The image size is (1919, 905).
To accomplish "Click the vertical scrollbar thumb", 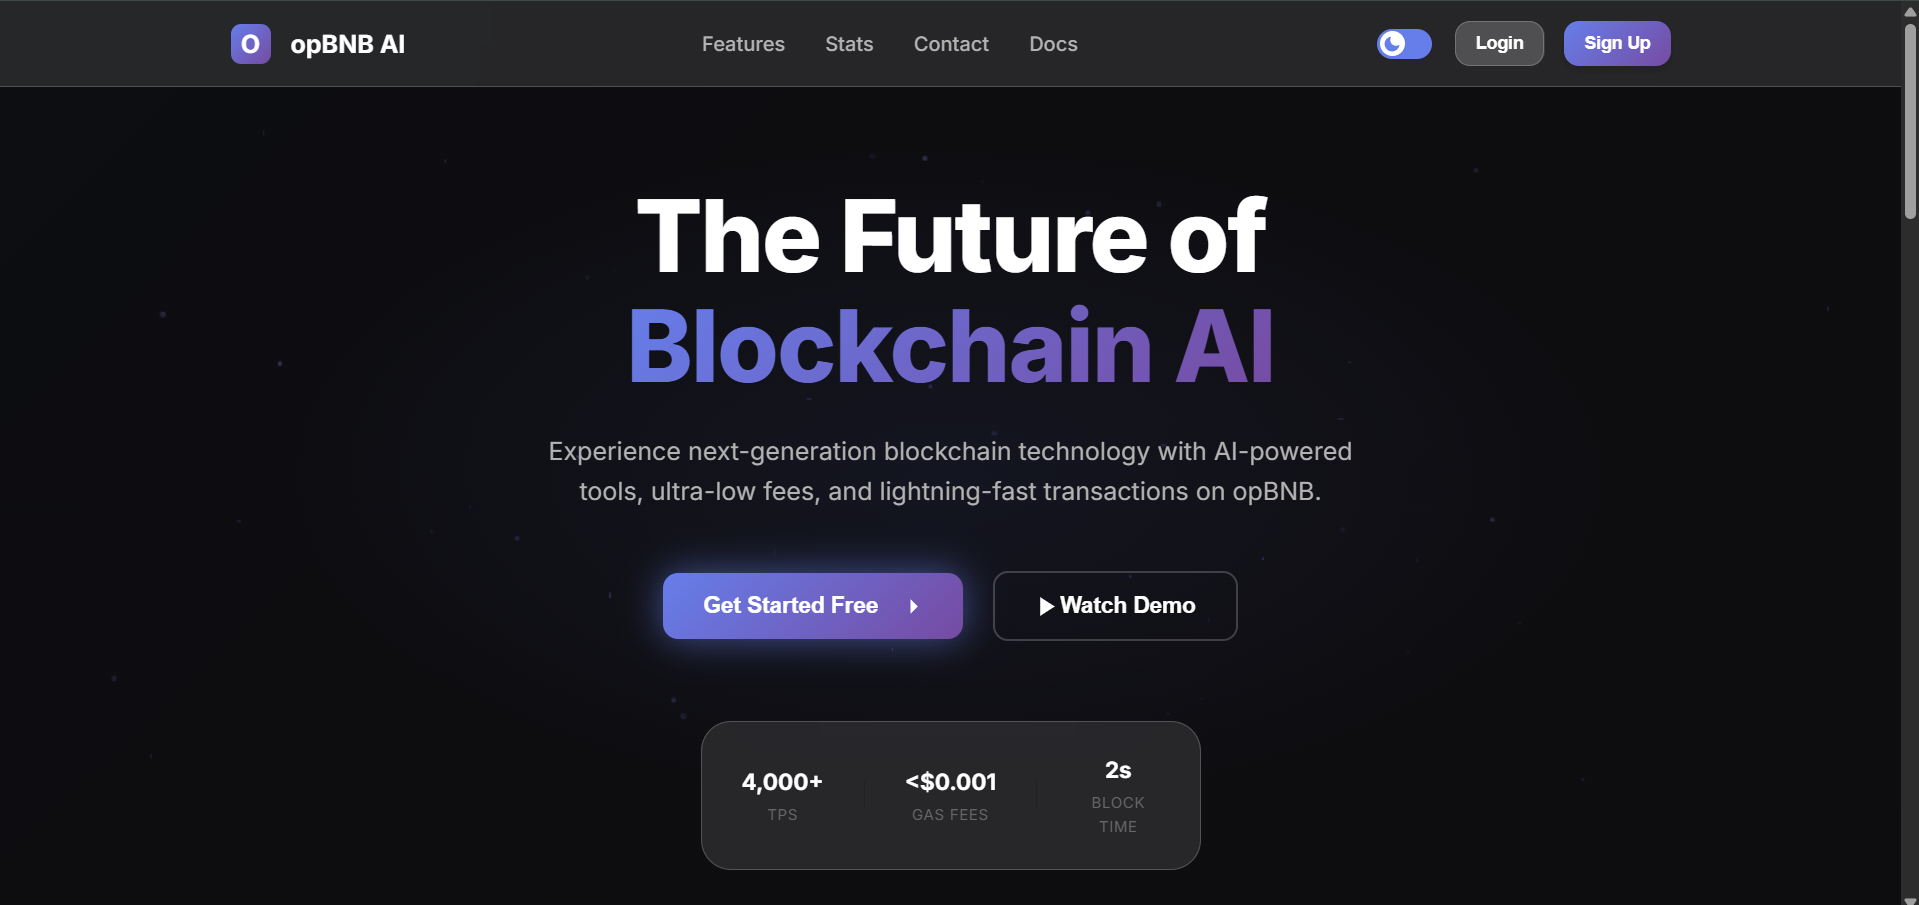I will pos(1910,120).
